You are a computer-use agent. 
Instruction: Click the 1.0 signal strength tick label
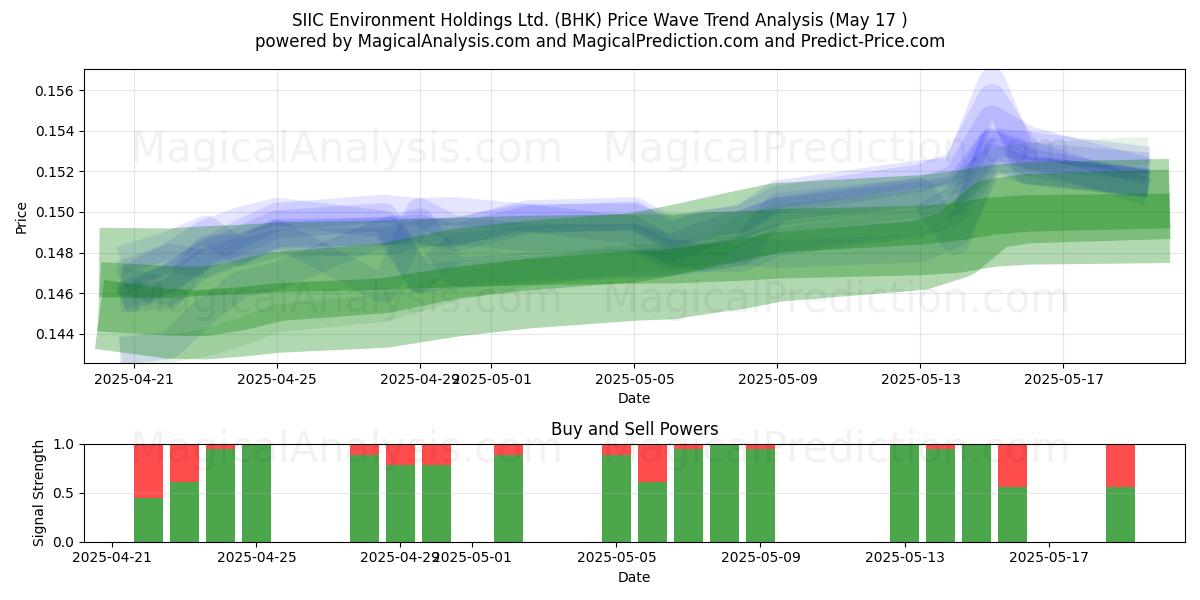point(66,444)
